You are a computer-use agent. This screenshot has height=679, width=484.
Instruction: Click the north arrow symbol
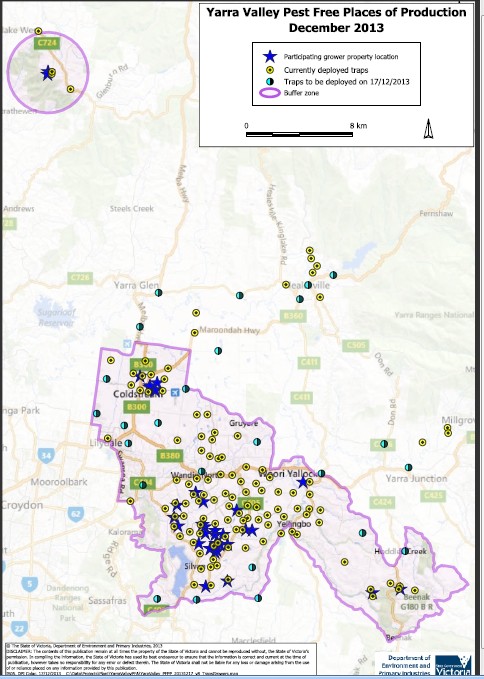pyautogui.click(x=428, y=129)
